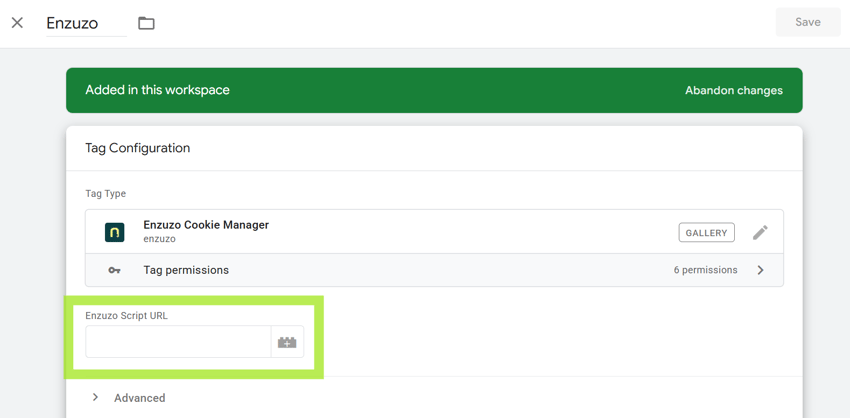Select the Enzuzo Cookie Manager tag type row
Image resolution: width=850 pixels, height=418 pixels.
434,231
